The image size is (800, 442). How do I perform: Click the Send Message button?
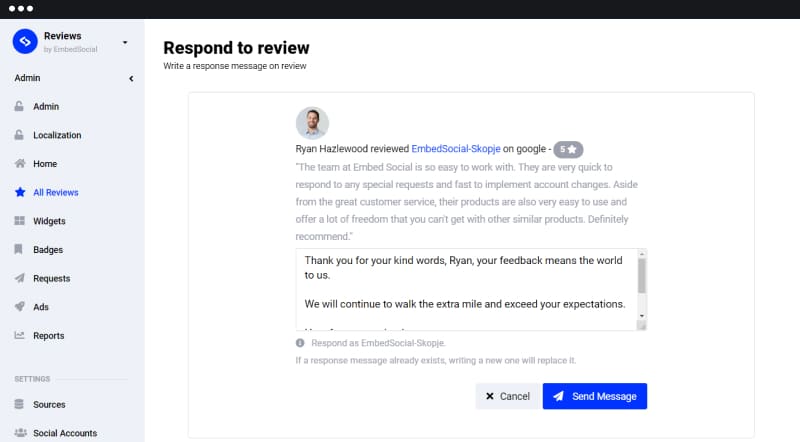(x=595, y=396)
